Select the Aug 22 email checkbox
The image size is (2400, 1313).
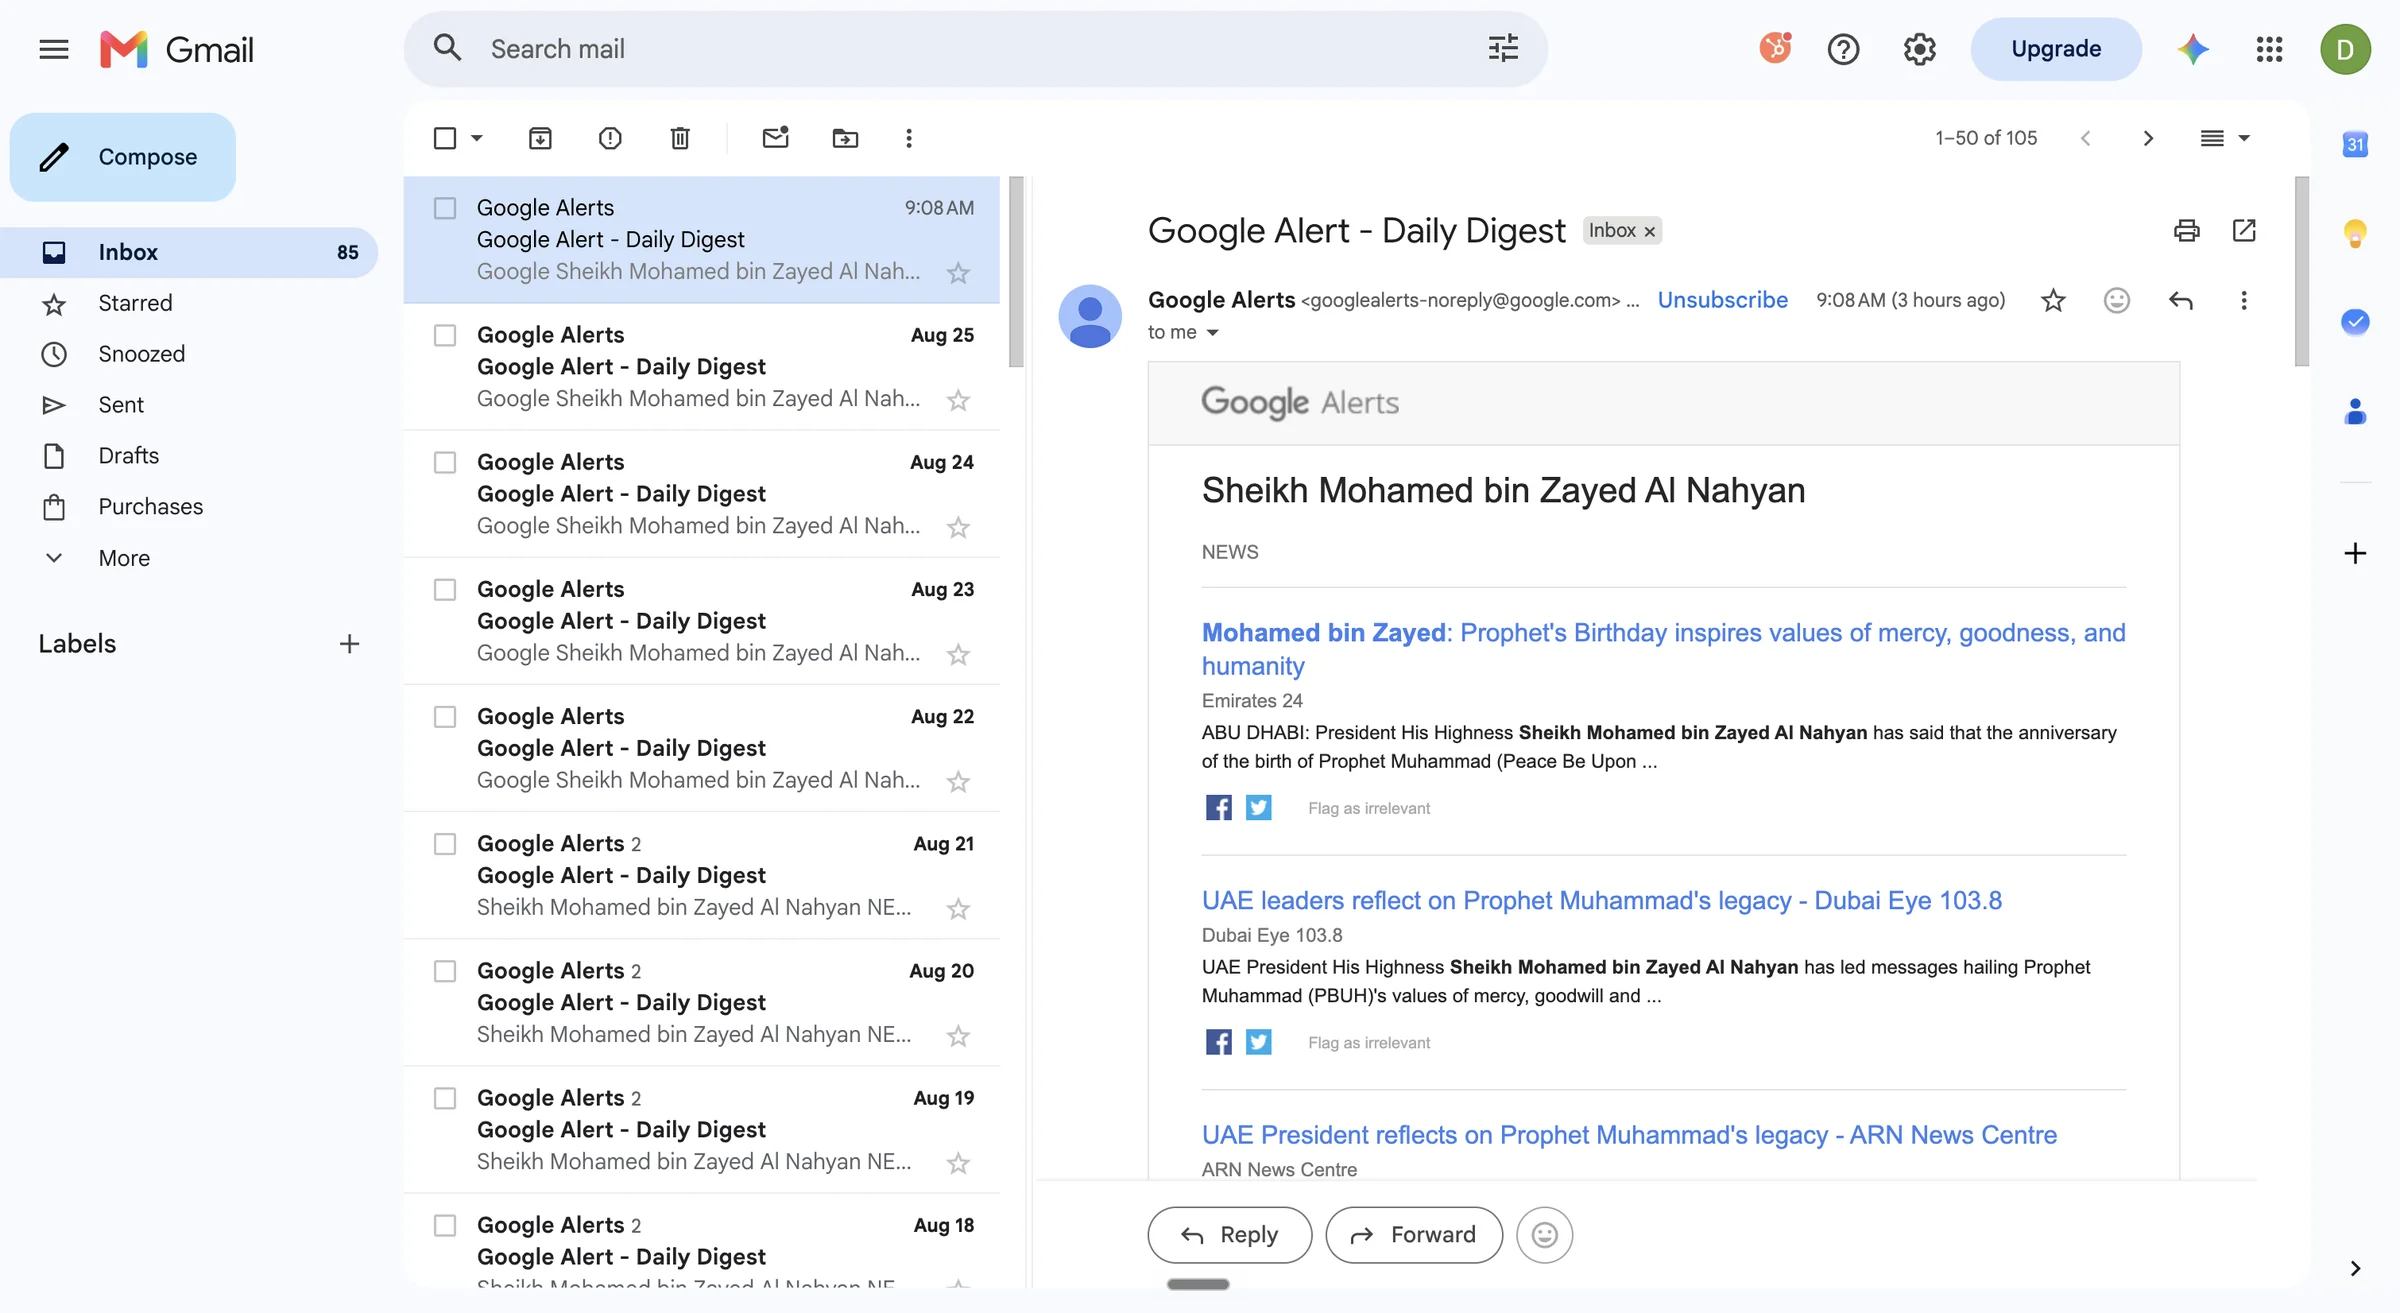click(x=445, y=716)
